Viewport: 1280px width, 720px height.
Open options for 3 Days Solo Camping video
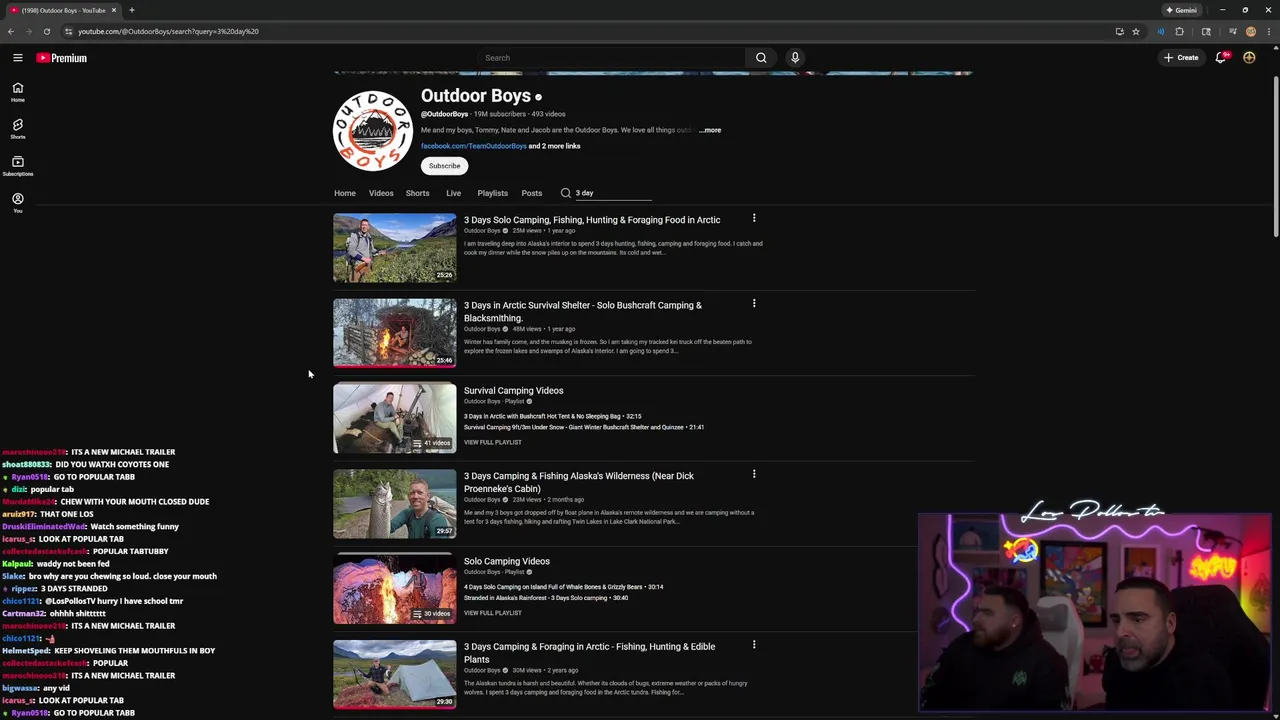click(754, 218)
